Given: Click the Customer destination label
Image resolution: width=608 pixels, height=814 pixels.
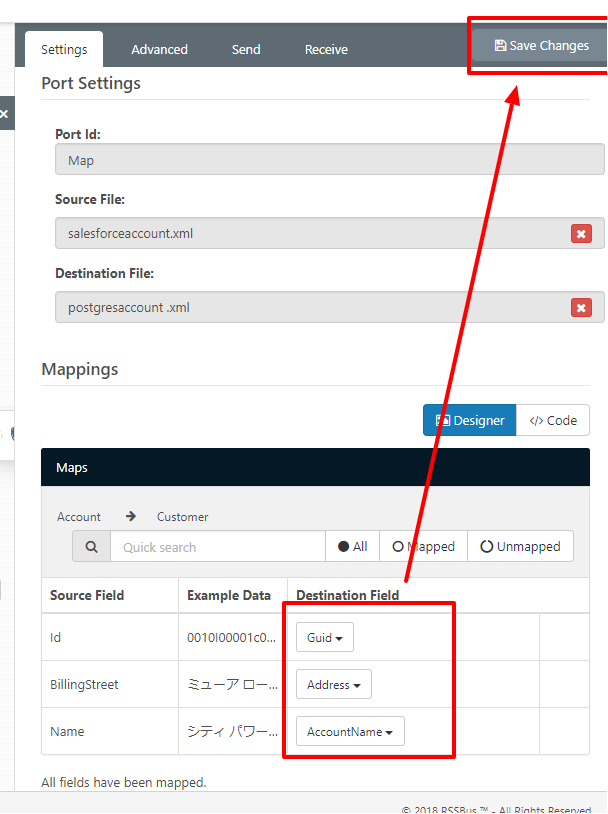Looking at the screenshot, I should pyautogui.click(x=182, y=517).
